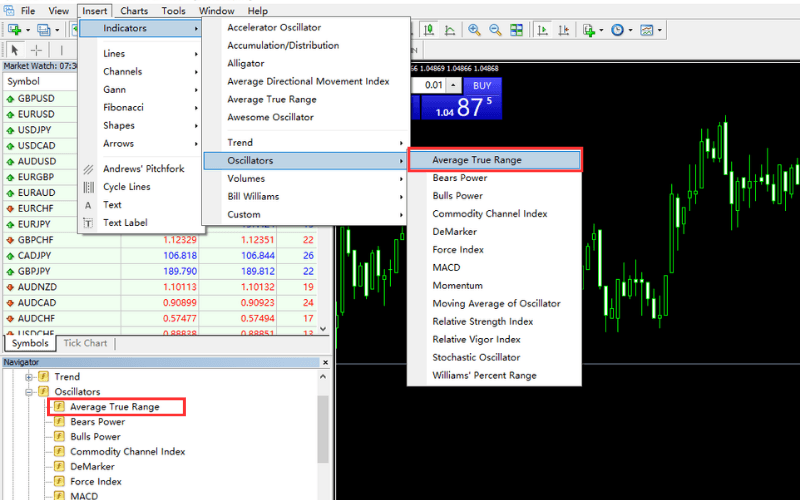The height and width of the screenshot is (500, 800).
Task: Collapse the Oscillators folder in Navigator
Action: (30, 392)
